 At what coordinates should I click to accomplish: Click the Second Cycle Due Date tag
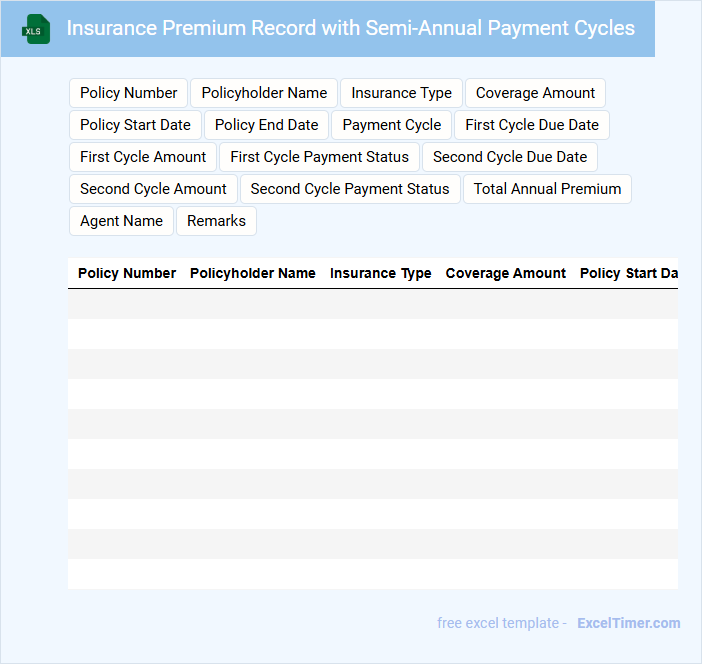[510, 157]
